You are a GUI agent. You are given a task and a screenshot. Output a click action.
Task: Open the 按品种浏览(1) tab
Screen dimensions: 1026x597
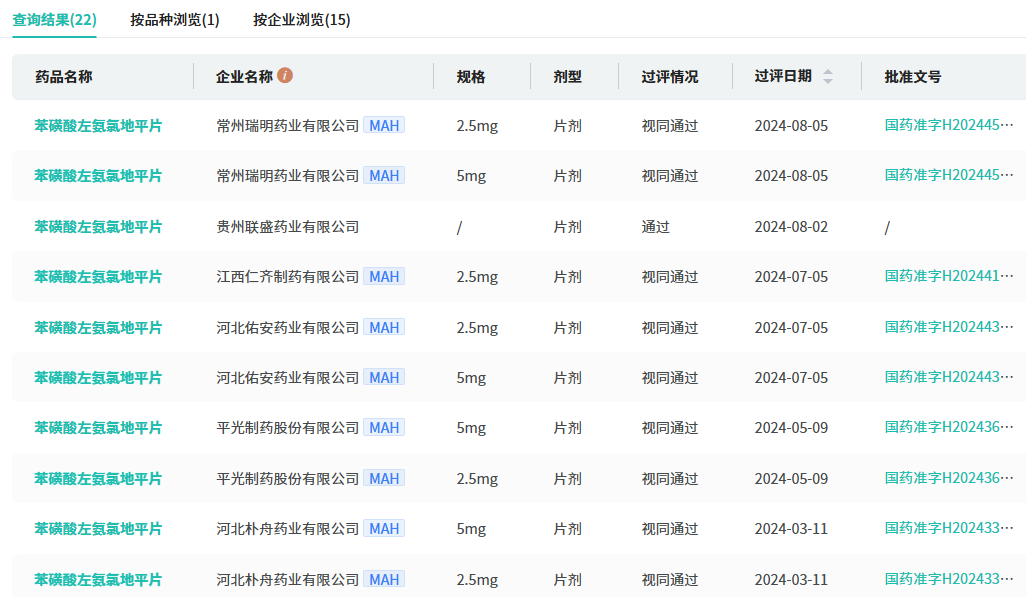175,20
